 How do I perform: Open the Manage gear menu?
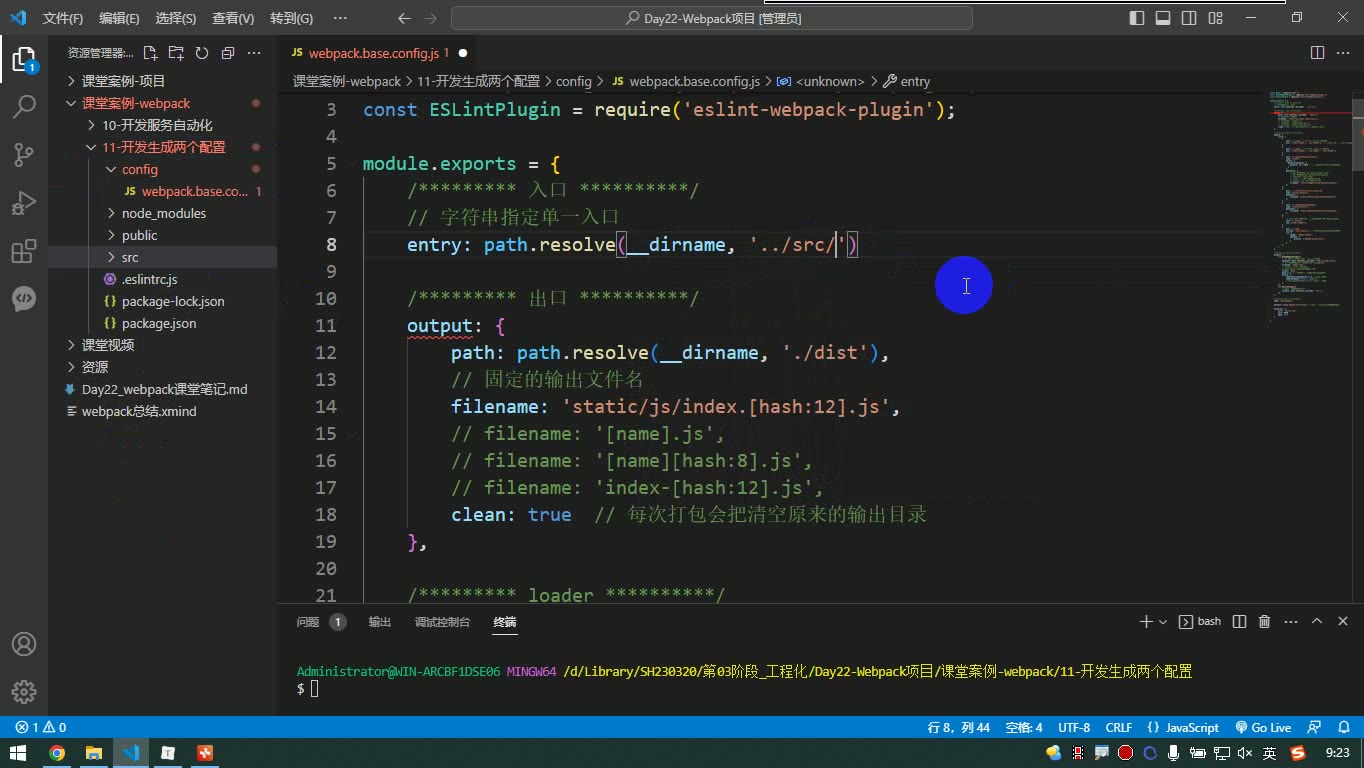[24, 691]
